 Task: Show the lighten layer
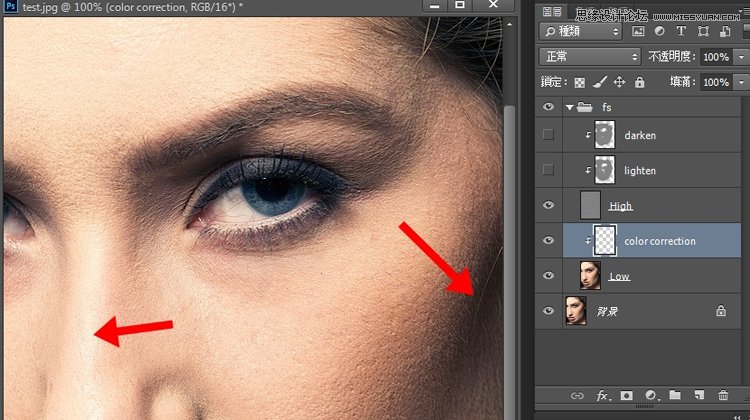(548, 170)
